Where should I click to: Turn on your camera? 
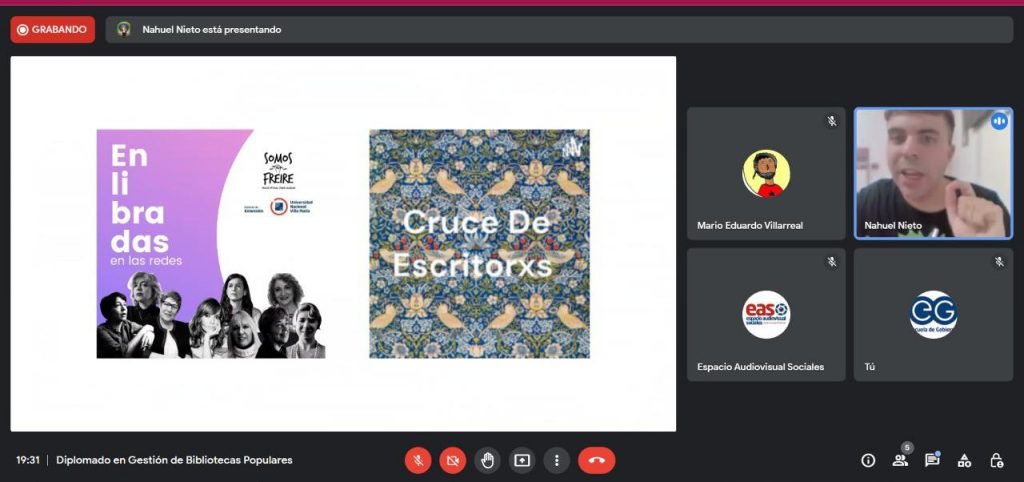pos(453,460)
